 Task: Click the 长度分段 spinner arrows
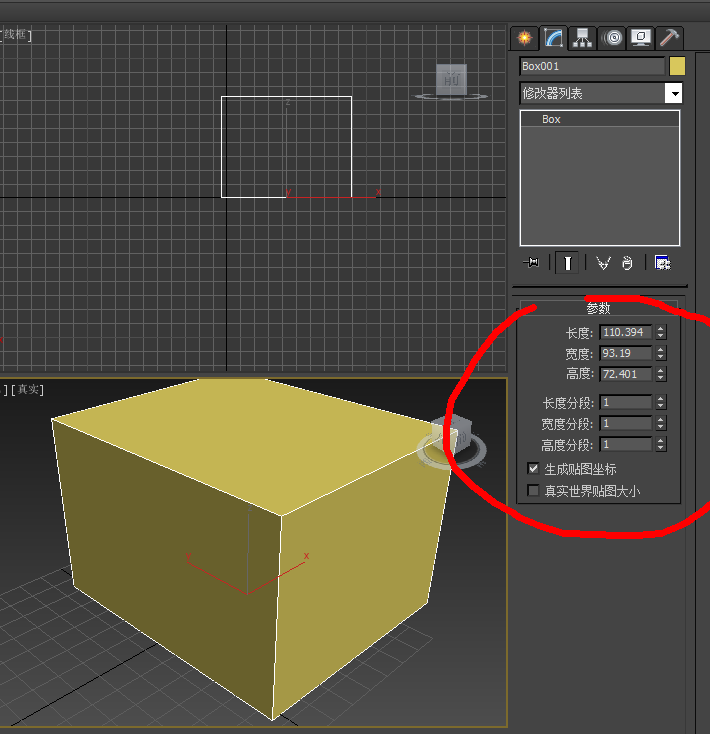click(x=660, y=403)
